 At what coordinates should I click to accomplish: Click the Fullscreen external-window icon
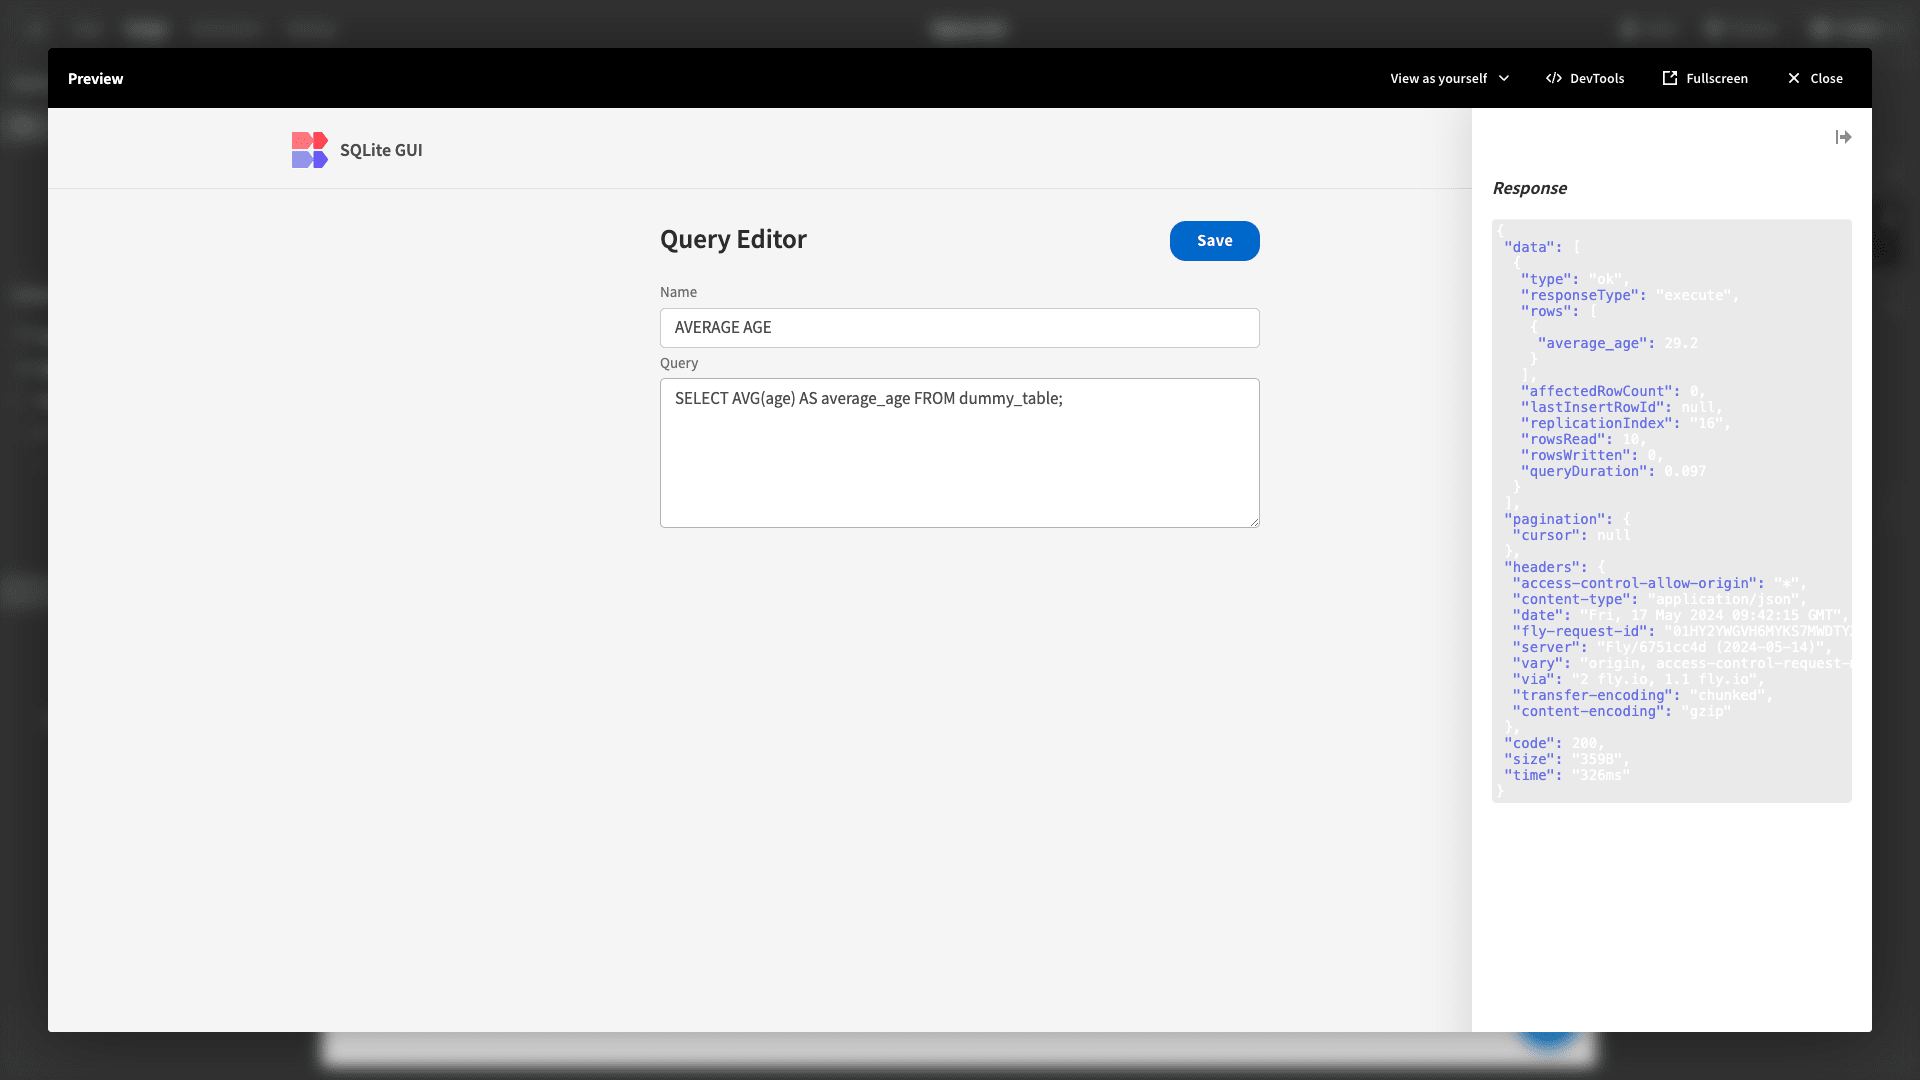coord(1669,78)
